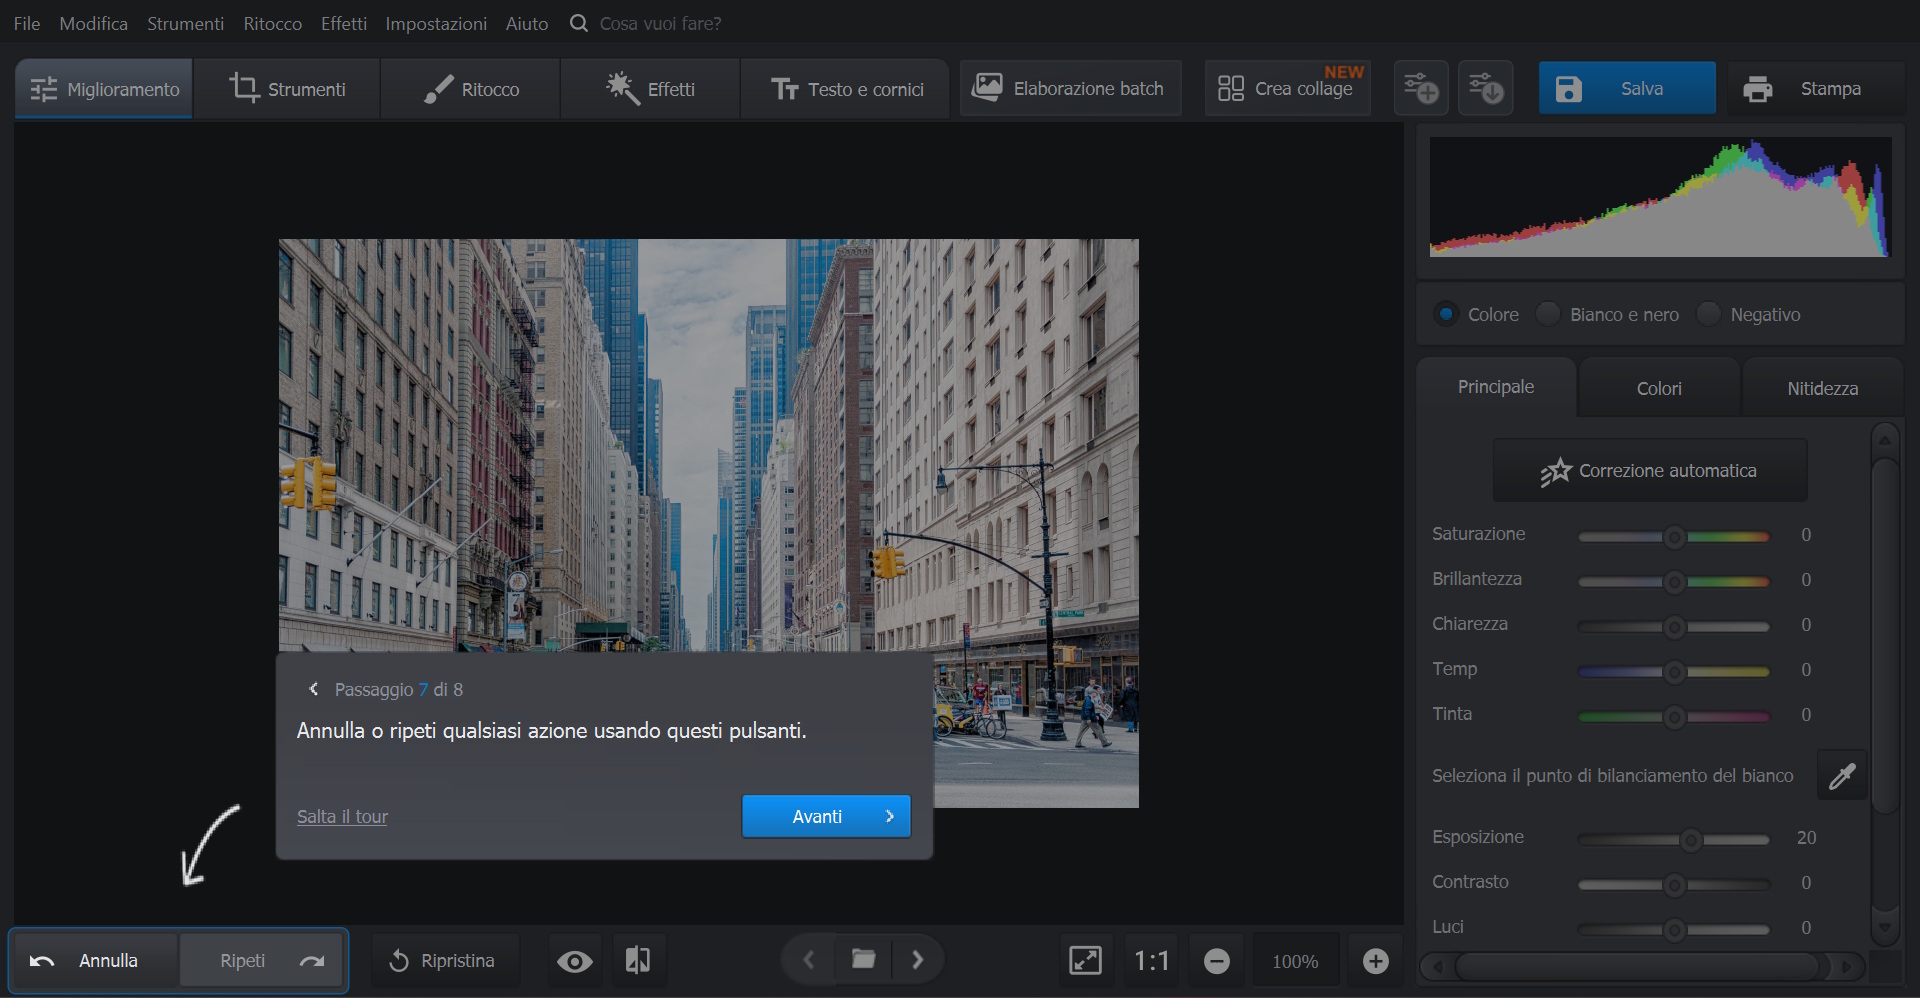Click the Avanti button in the tour
The height and width of the screenshot is (998, 1920).
tap(825, 816)
